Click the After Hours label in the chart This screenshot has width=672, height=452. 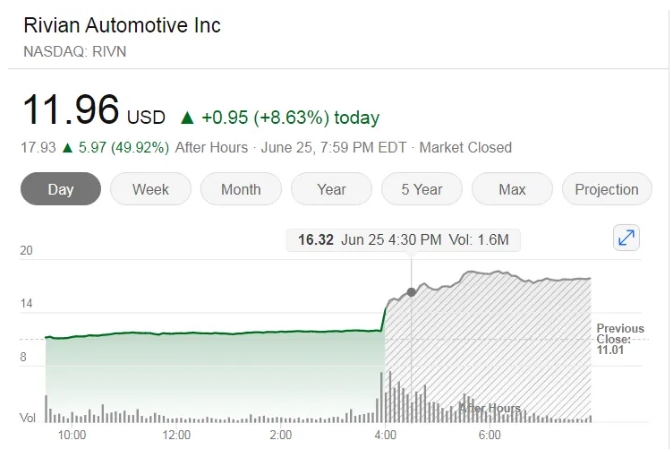point(489,408)
